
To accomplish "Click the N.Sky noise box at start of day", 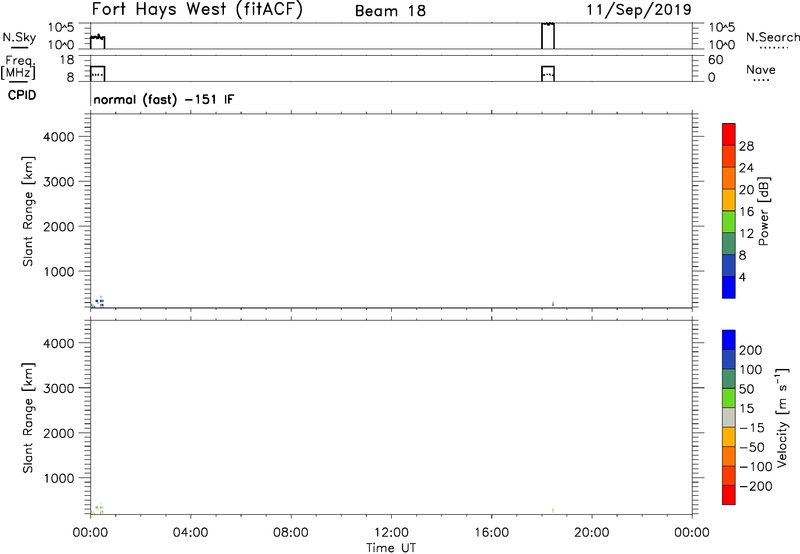I will point(97,42).
